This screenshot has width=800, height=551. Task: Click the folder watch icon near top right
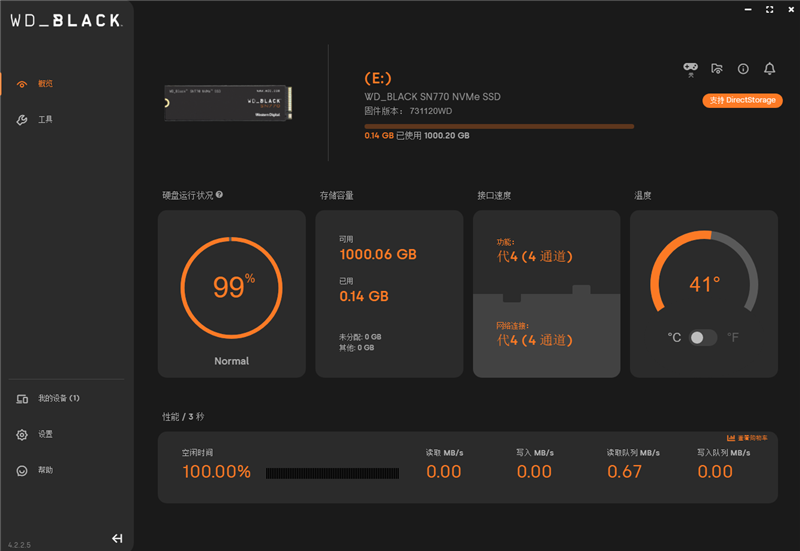coord(717,68)
